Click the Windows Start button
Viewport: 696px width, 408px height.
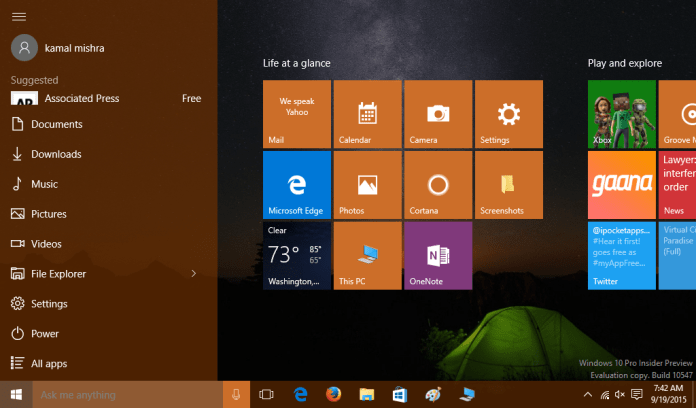pyautogui.click(x=16, y=394)
